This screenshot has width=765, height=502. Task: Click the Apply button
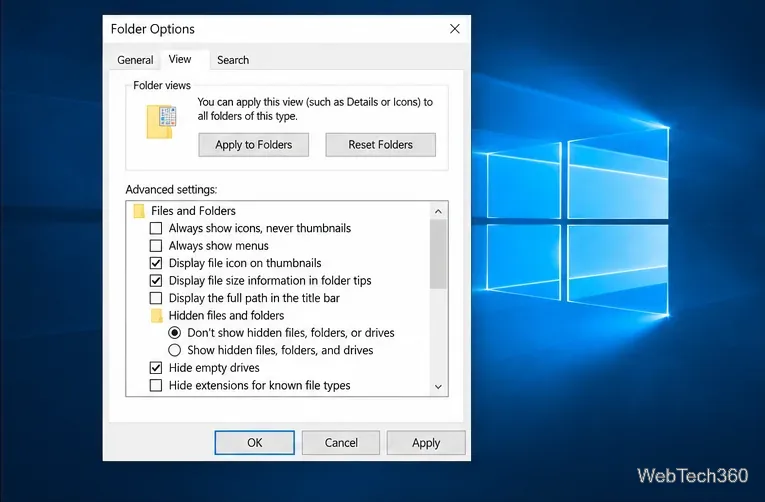tap(426, 442)
